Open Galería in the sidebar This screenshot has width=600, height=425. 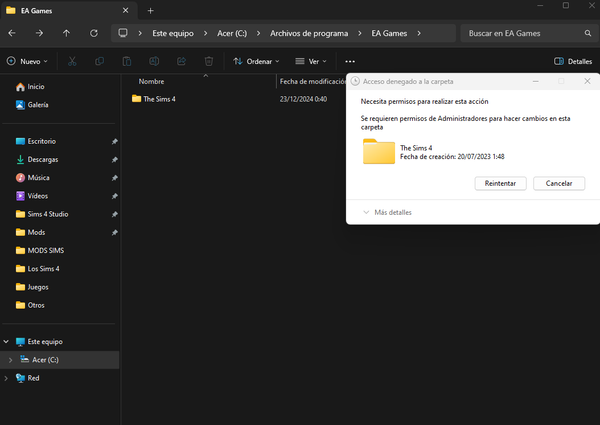click(x=32, y=105)
